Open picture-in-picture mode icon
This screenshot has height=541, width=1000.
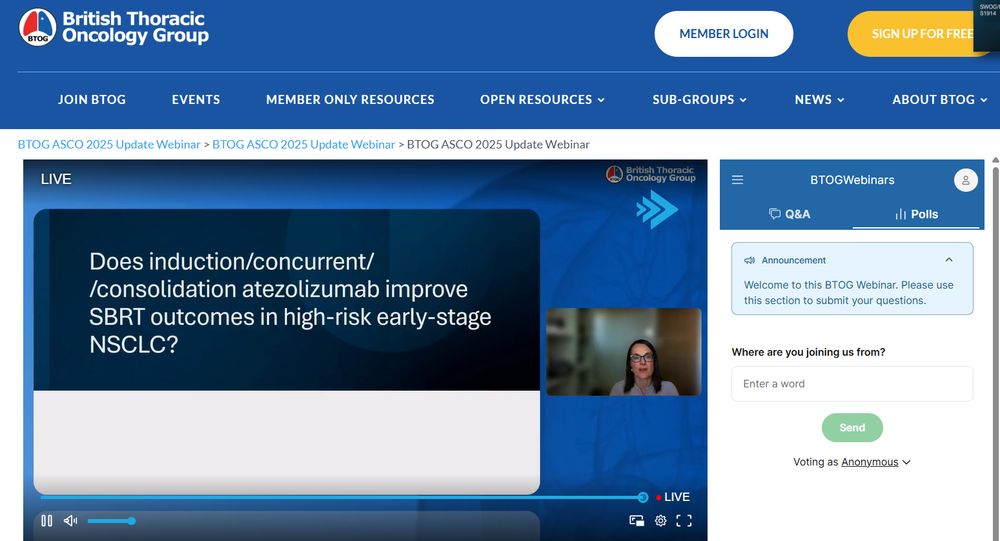[636, 521]
